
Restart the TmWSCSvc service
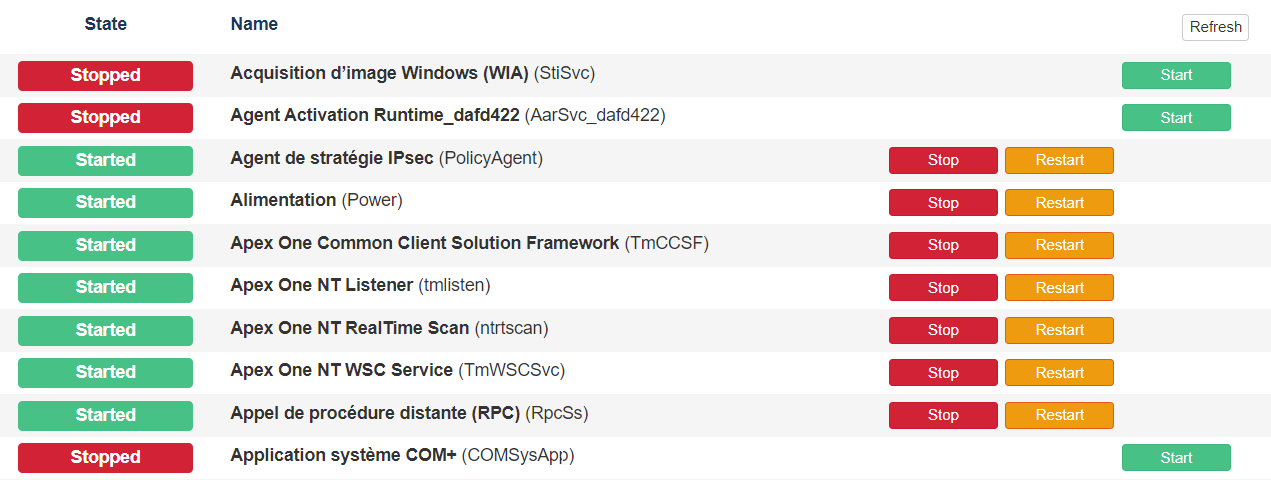tap(1059, 373)
